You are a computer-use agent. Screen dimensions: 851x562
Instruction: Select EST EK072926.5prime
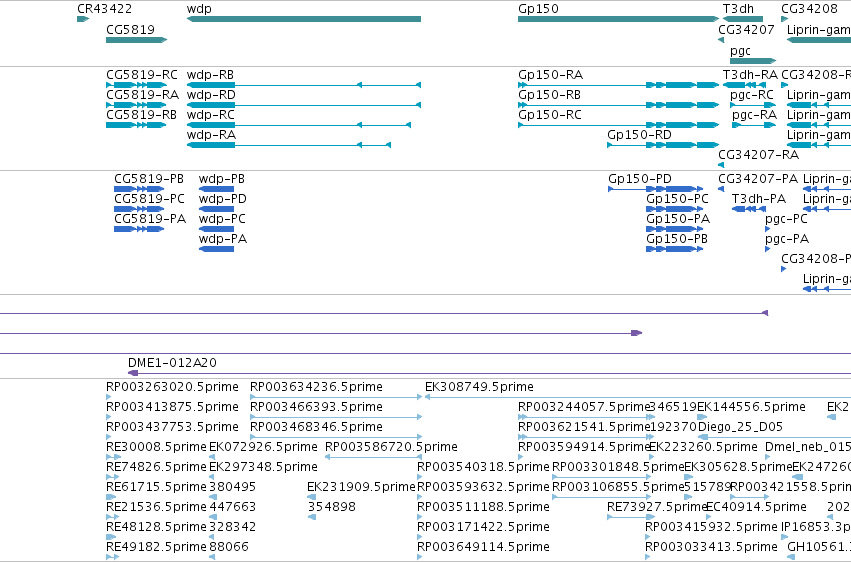[x=212, y=458]
